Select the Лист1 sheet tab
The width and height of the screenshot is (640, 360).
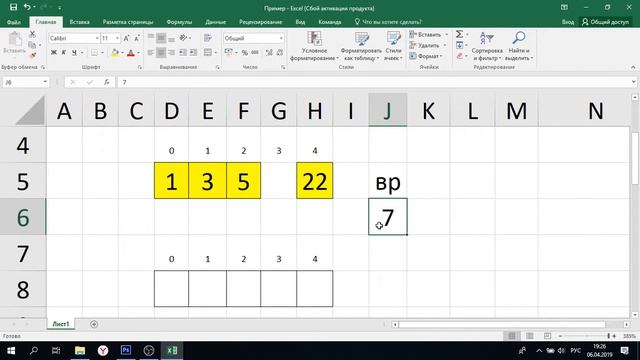[x=61, y=324]
